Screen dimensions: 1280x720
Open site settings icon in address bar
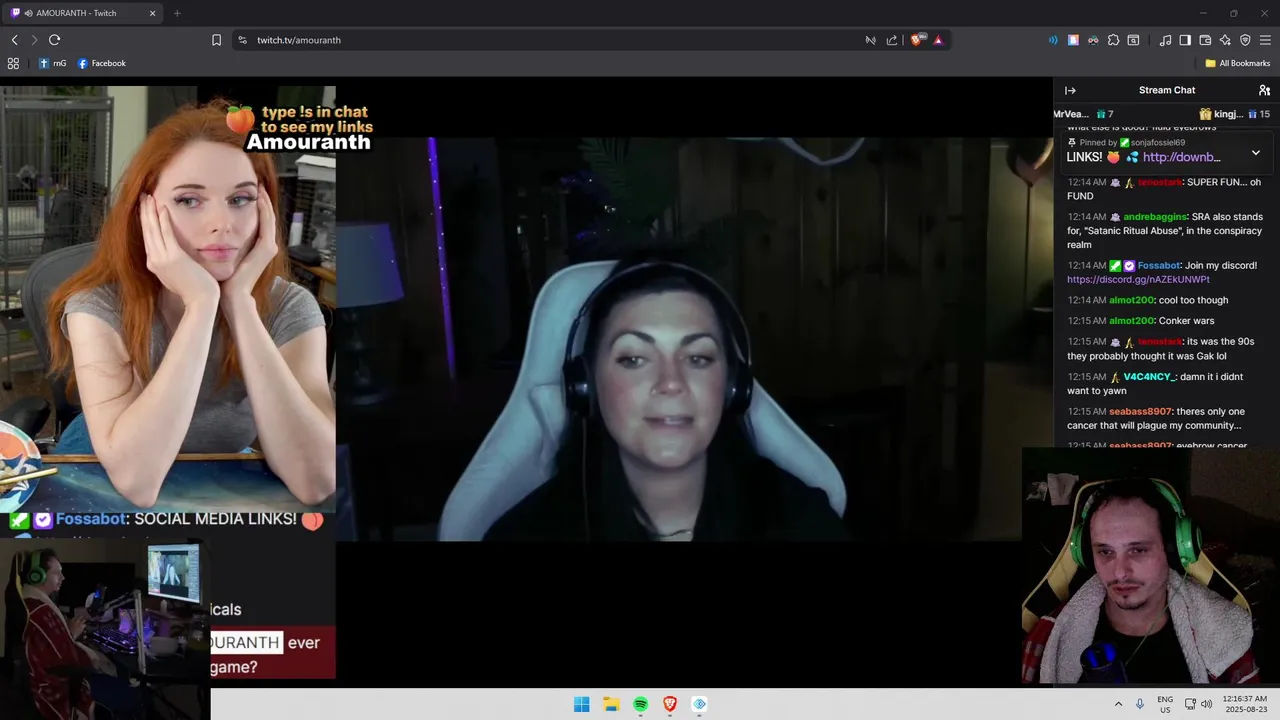[242, 40]
